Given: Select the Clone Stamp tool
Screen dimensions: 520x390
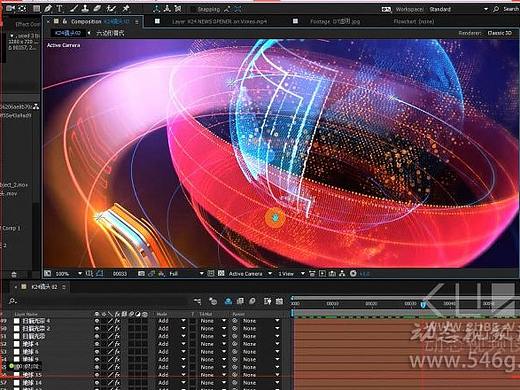Looking at the screenshot, I should [85, 9].
